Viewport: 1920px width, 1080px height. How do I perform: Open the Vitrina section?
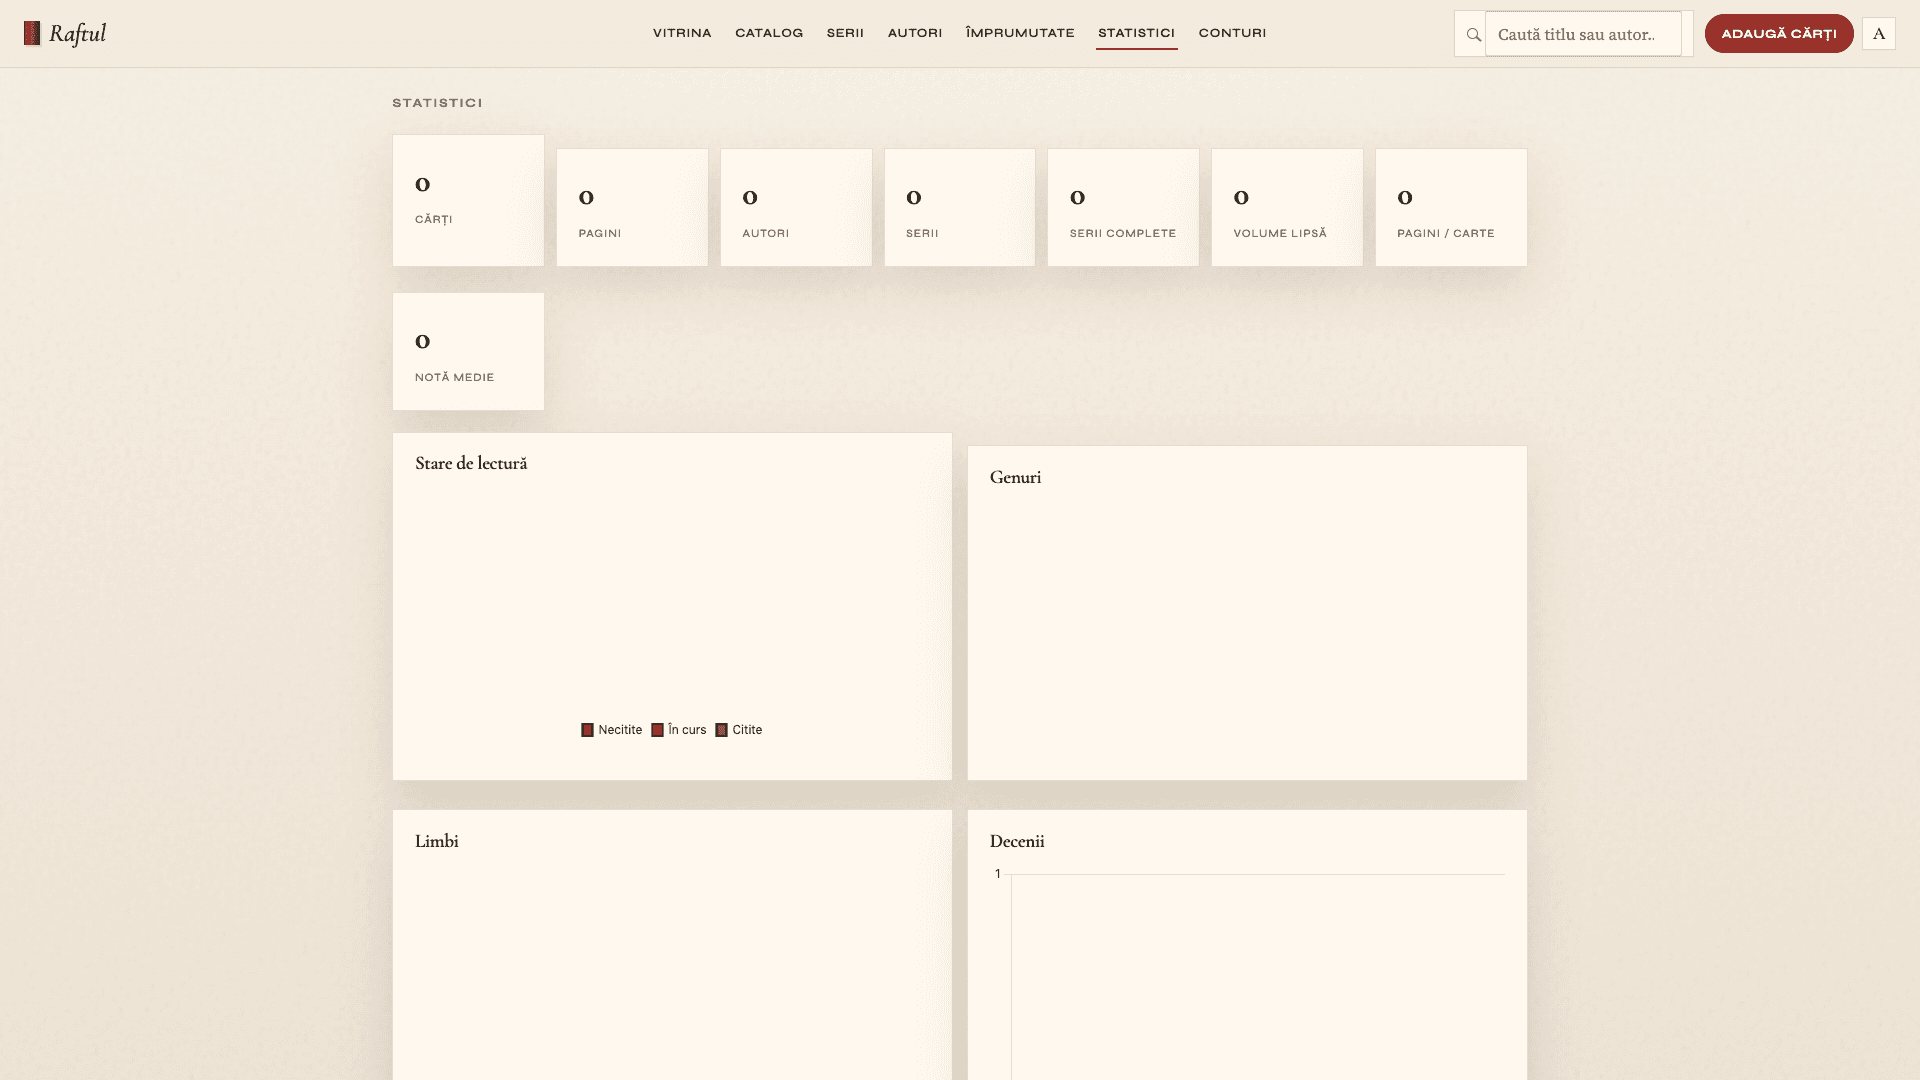click(x=682, y=33)
